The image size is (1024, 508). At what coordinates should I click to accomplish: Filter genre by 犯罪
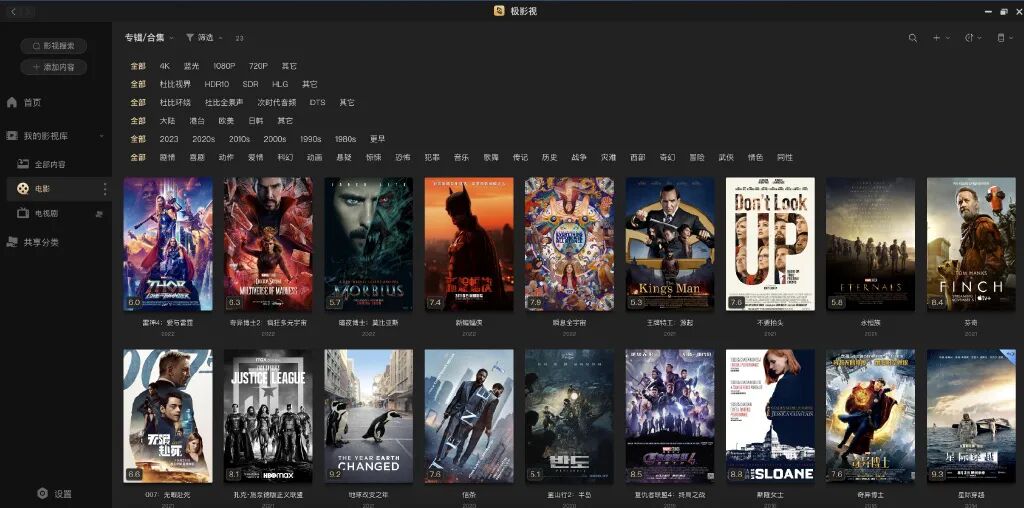(x=432, y=157)
